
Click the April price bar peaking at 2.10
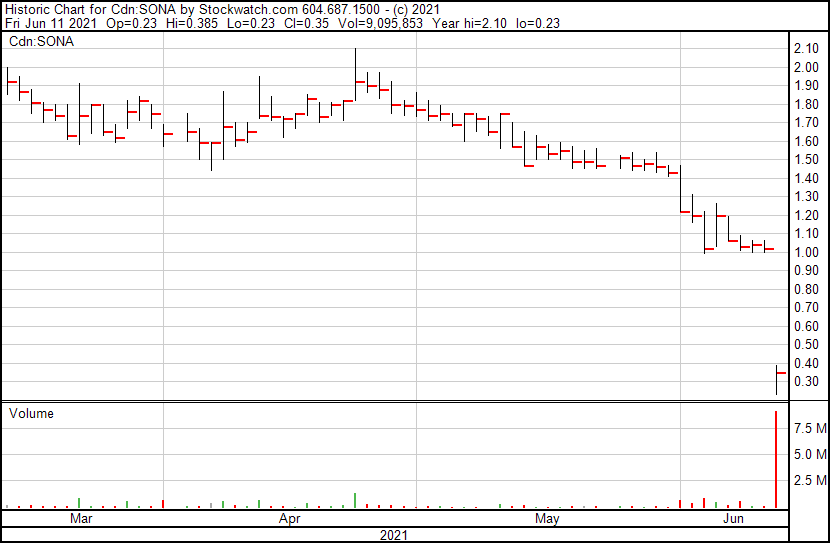356,74
